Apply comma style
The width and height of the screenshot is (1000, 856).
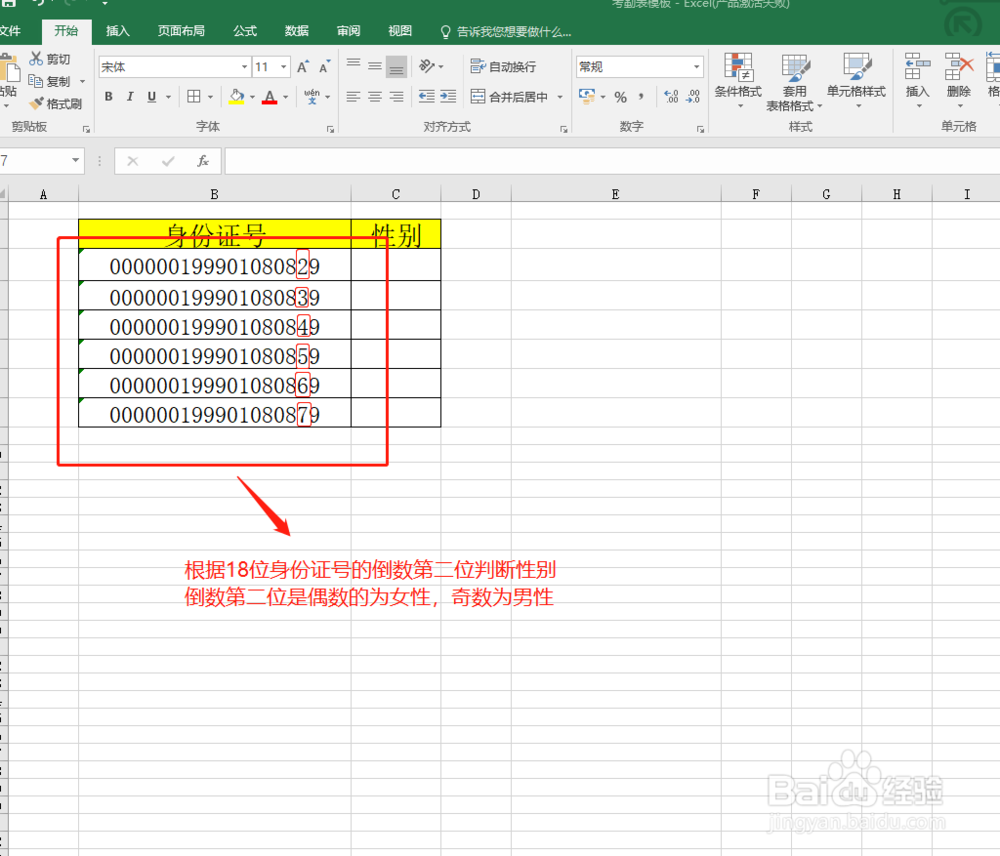642,97
